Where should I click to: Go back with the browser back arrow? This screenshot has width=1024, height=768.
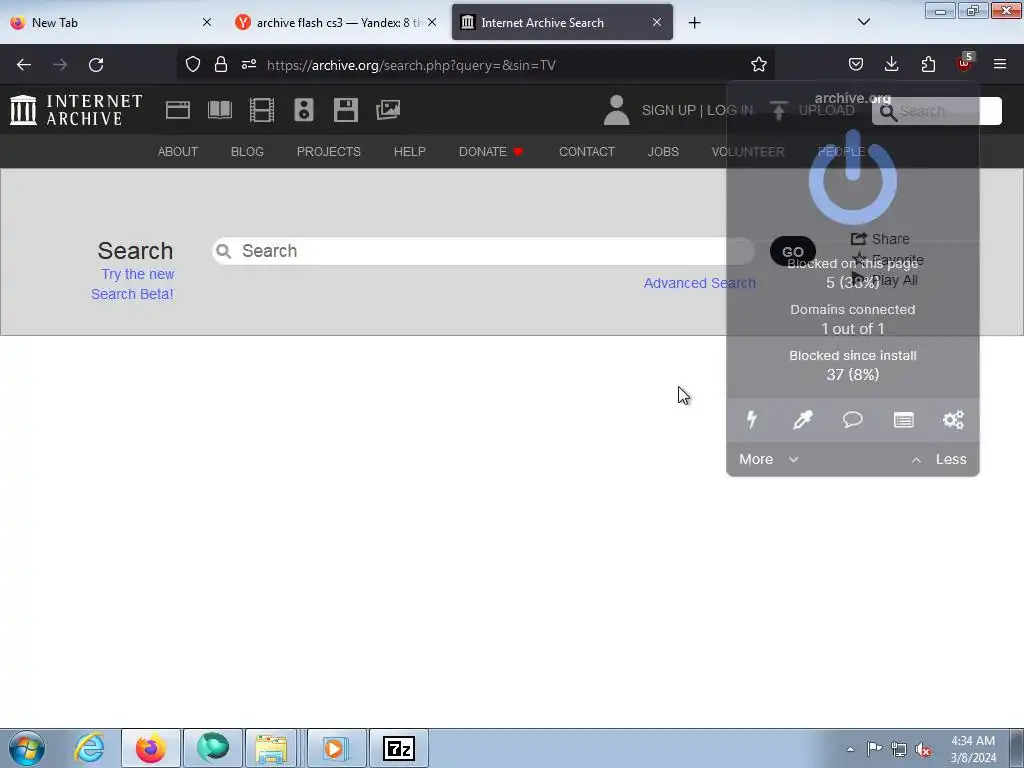coord(24,65)
